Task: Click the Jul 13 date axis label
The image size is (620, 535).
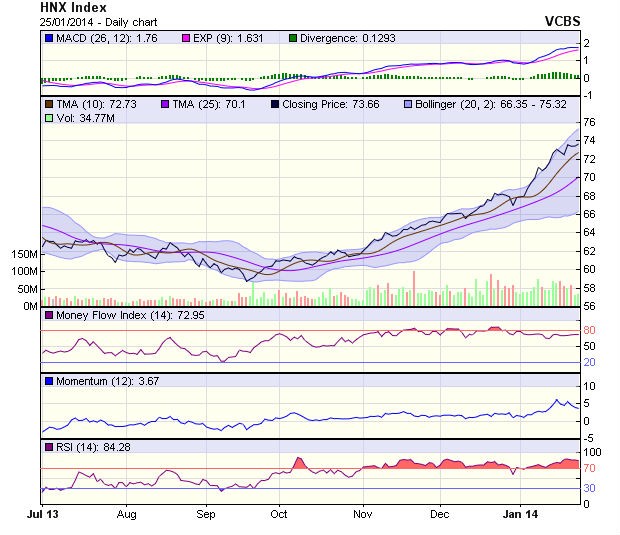Action: [43, 515]
